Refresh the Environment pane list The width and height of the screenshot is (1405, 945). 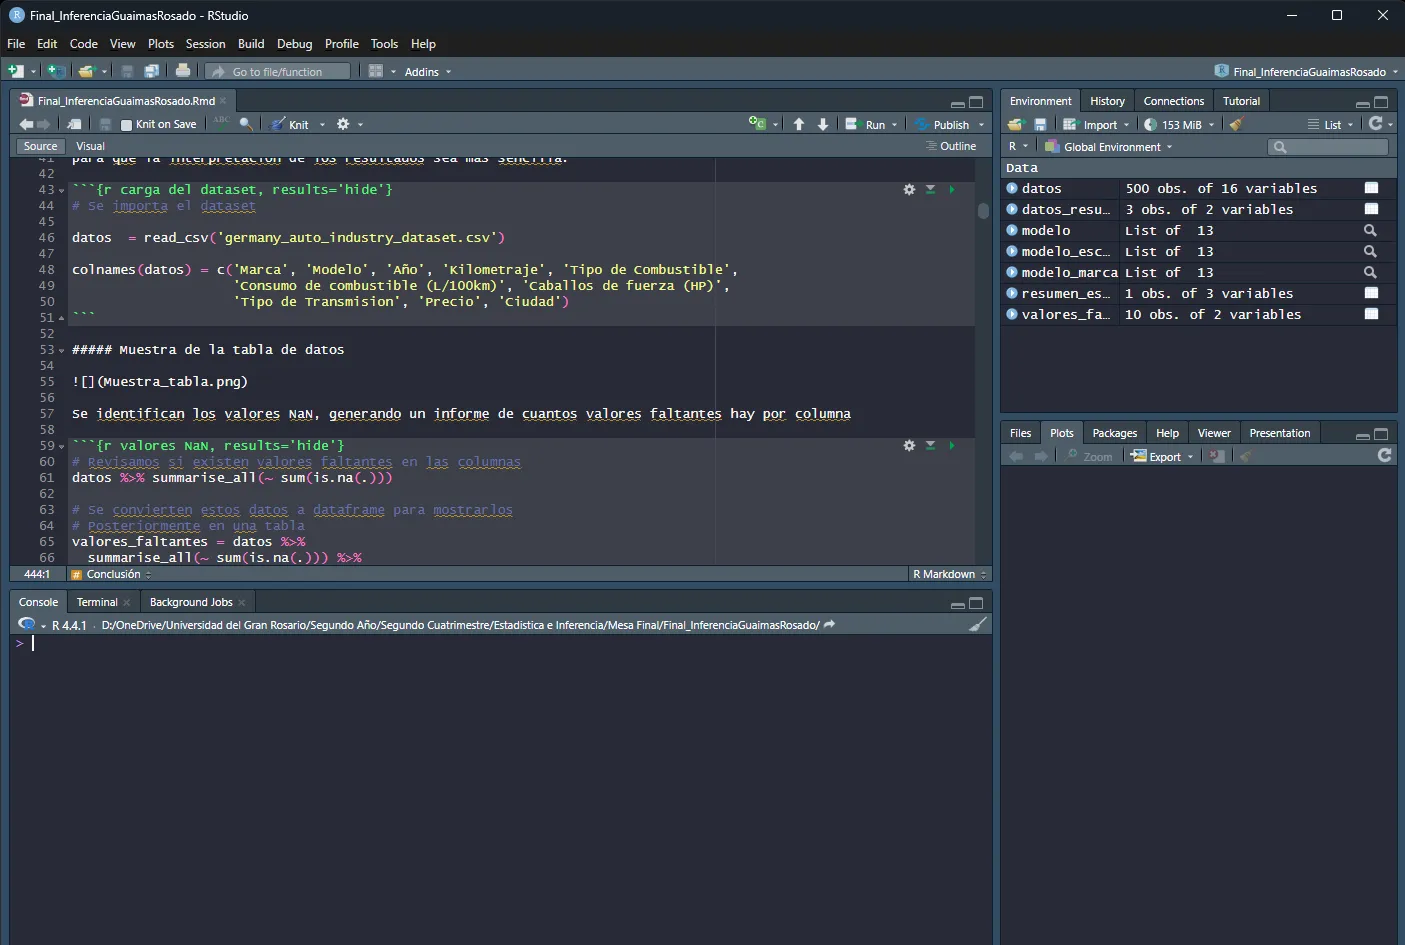tap(1376, 123)
